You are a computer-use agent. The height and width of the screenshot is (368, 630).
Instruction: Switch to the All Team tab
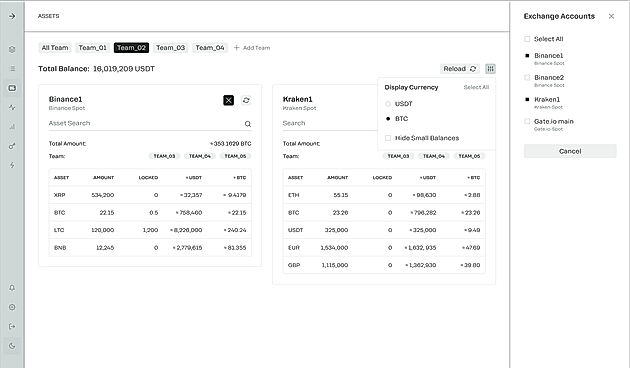55,48
